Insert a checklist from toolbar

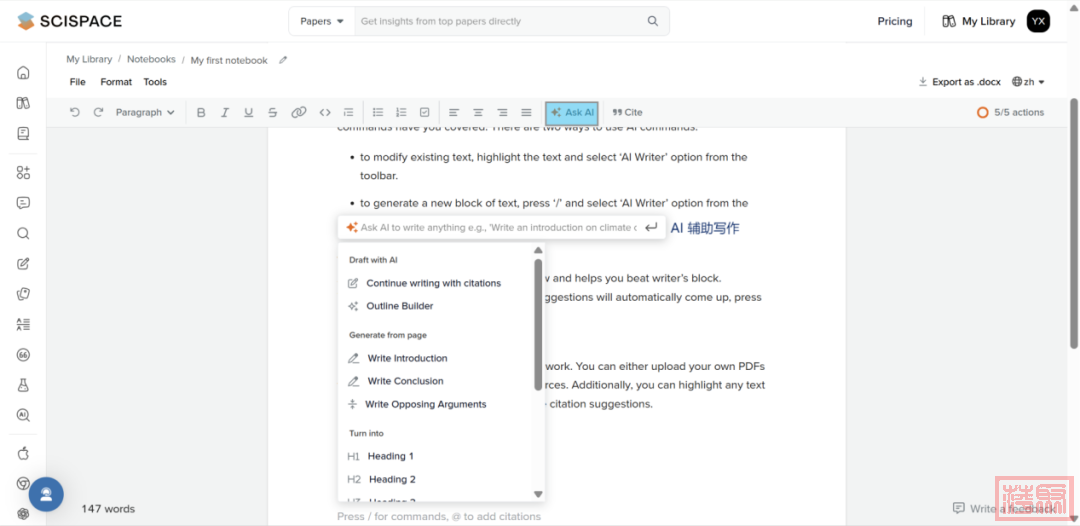(425, 113)
